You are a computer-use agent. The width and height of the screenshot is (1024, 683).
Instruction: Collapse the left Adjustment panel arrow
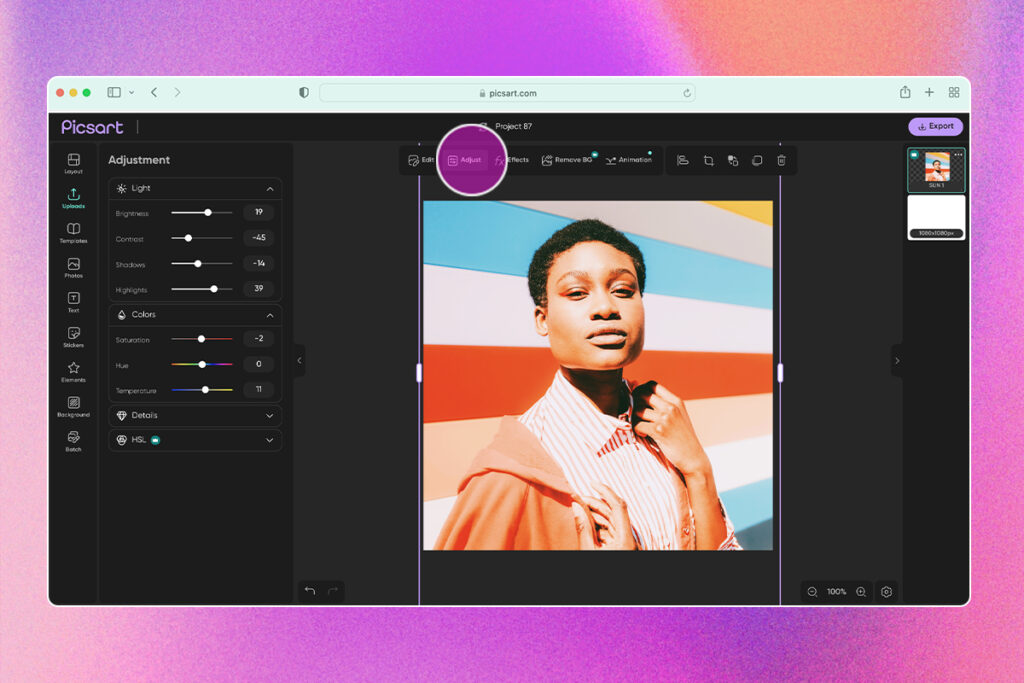click(299, 361)
